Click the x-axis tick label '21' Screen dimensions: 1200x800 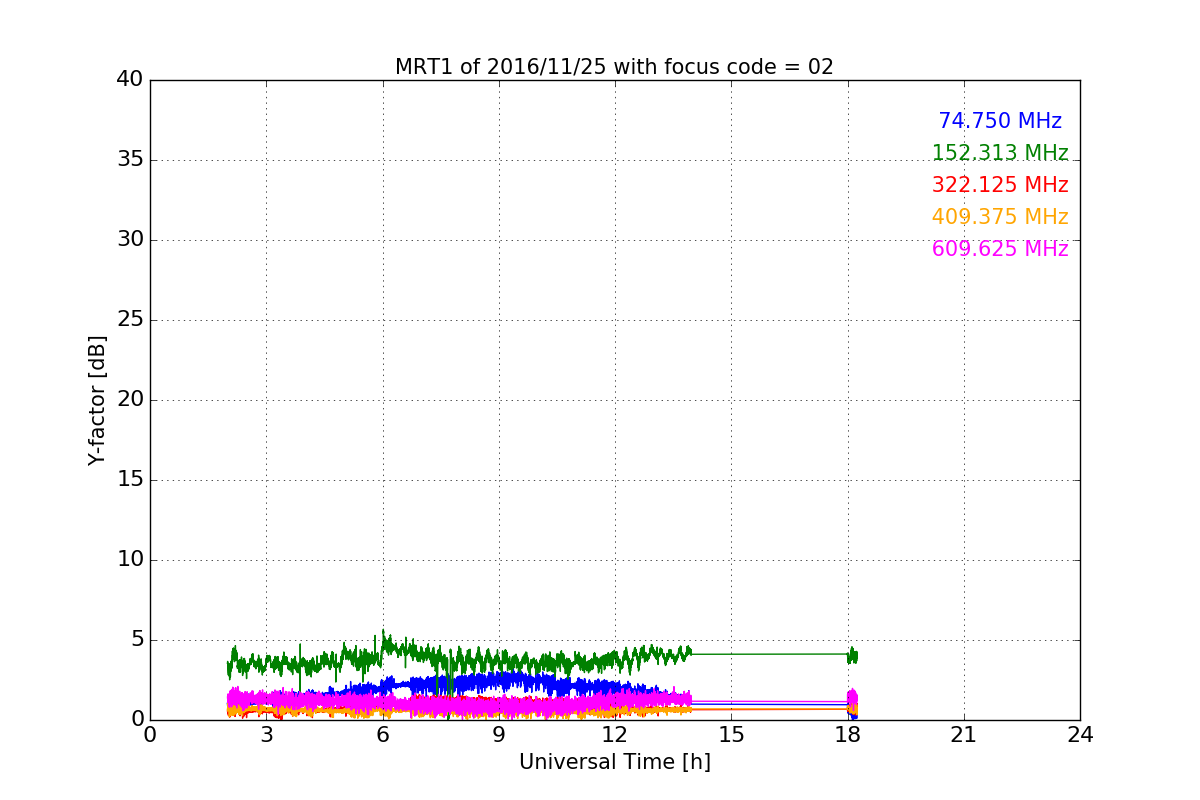(x=964, y=735)
